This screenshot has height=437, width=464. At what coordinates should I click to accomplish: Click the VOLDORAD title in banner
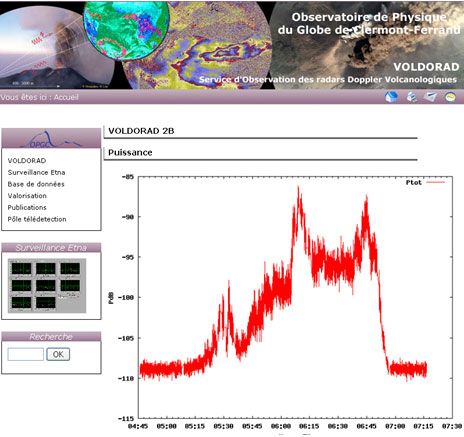(426, 67)
